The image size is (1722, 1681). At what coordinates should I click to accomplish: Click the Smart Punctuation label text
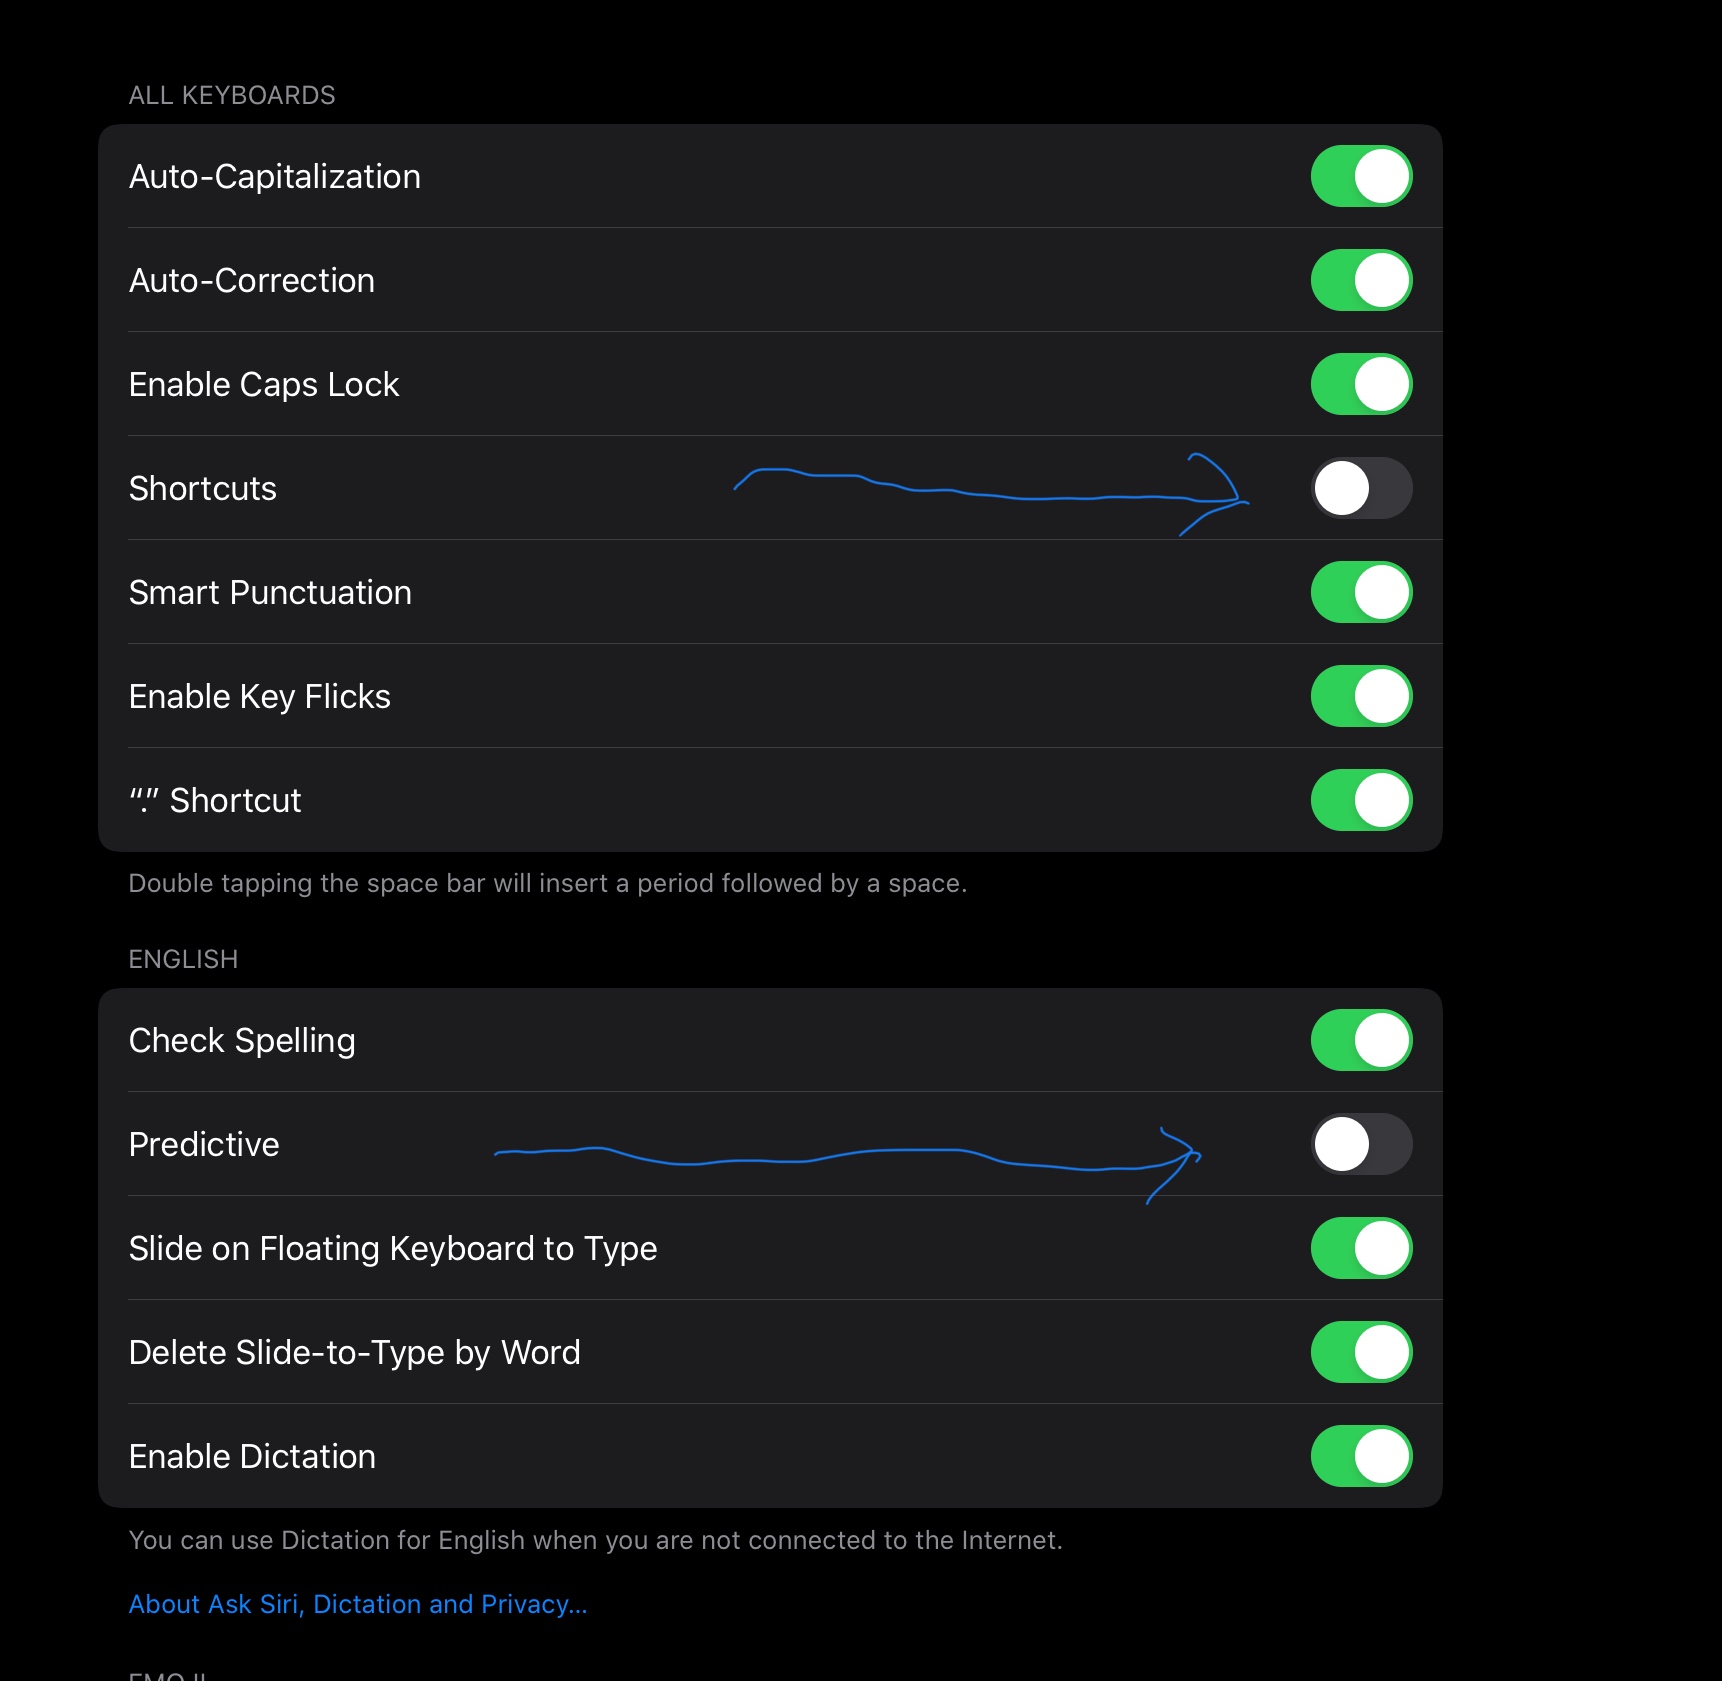click(x=270, y=592)
